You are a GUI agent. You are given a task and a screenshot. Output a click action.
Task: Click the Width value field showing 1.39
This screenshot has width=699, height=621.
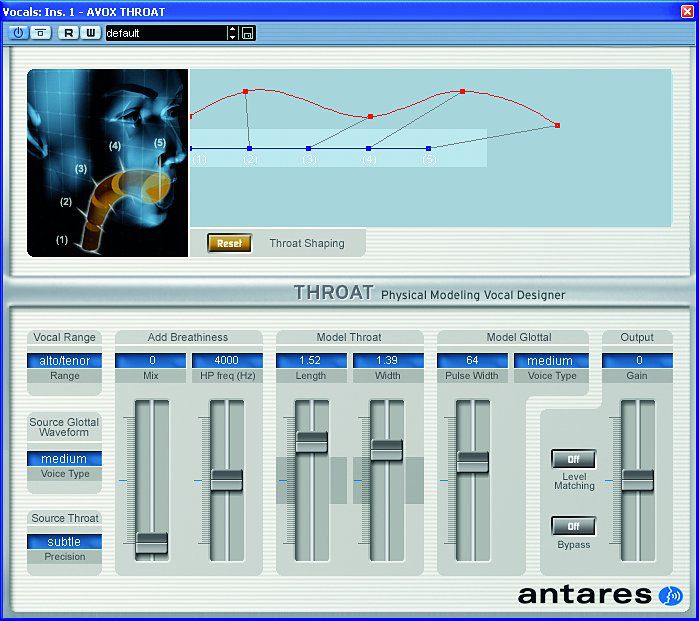point(388,360)
